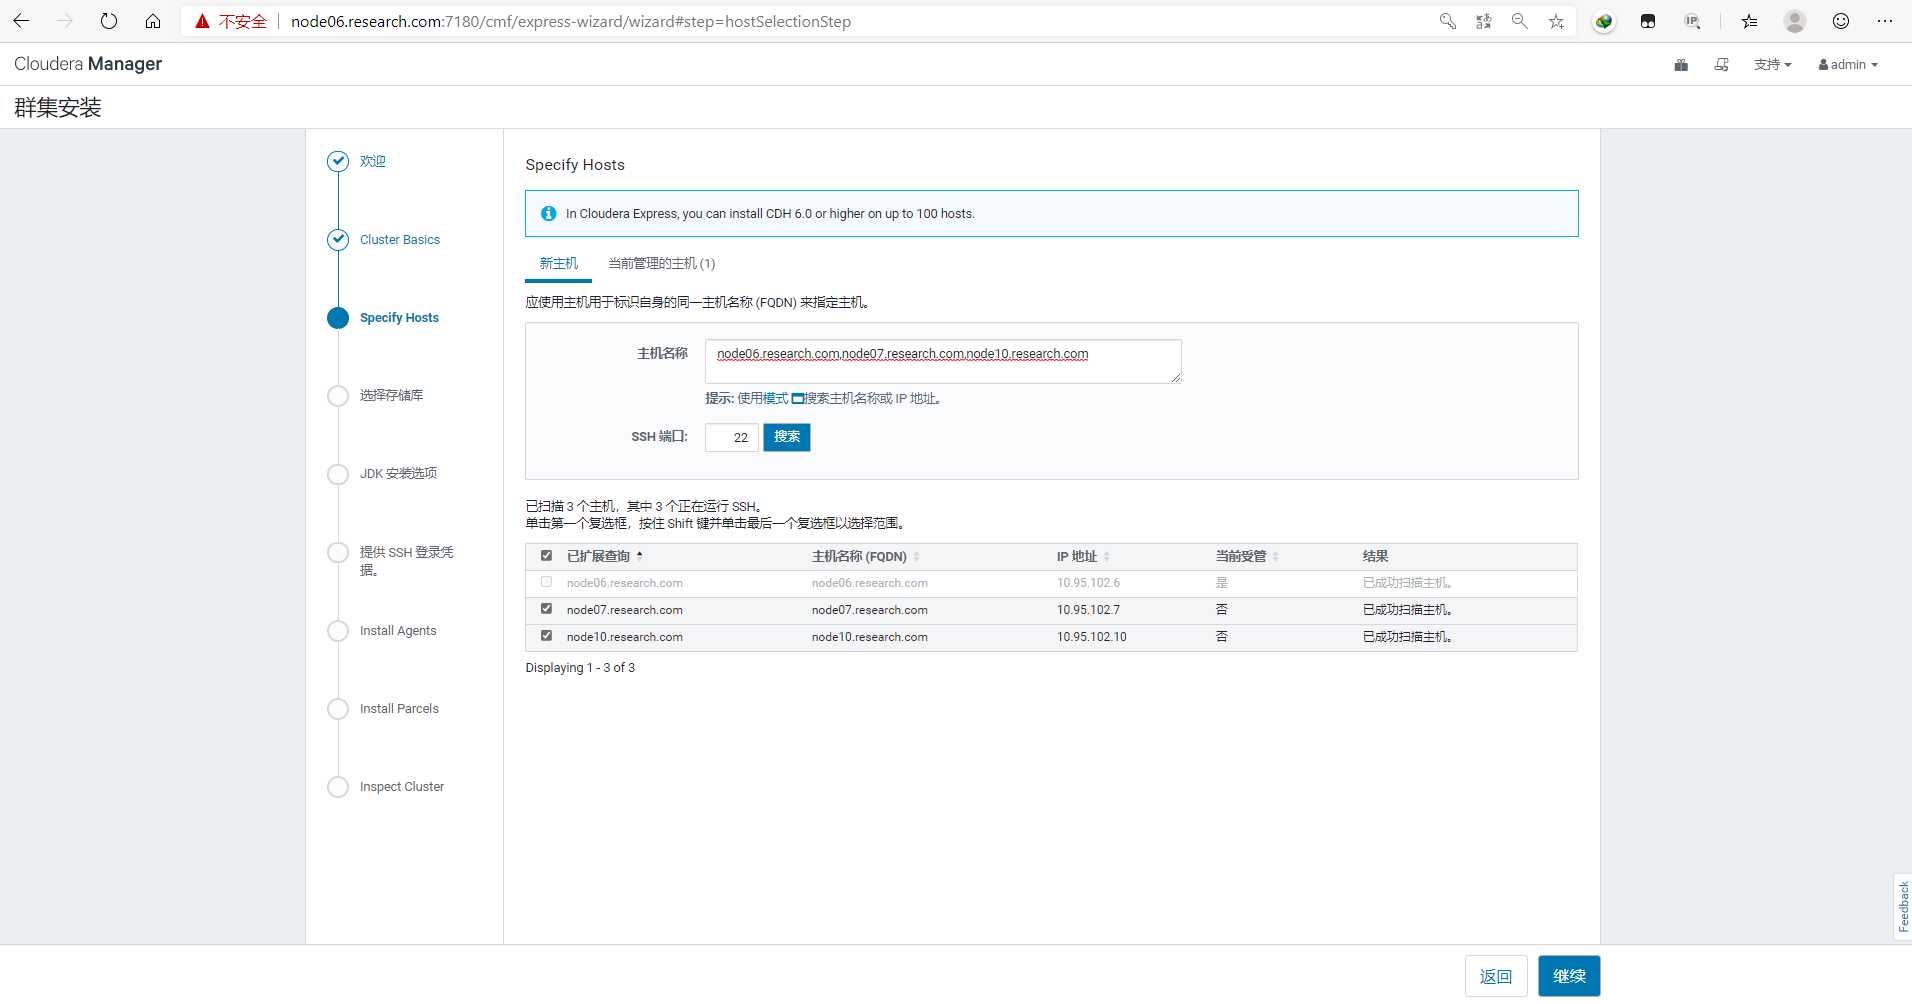
Task: Sort table by 主机名称 (FQDN) column
Action: click(859, 557)
